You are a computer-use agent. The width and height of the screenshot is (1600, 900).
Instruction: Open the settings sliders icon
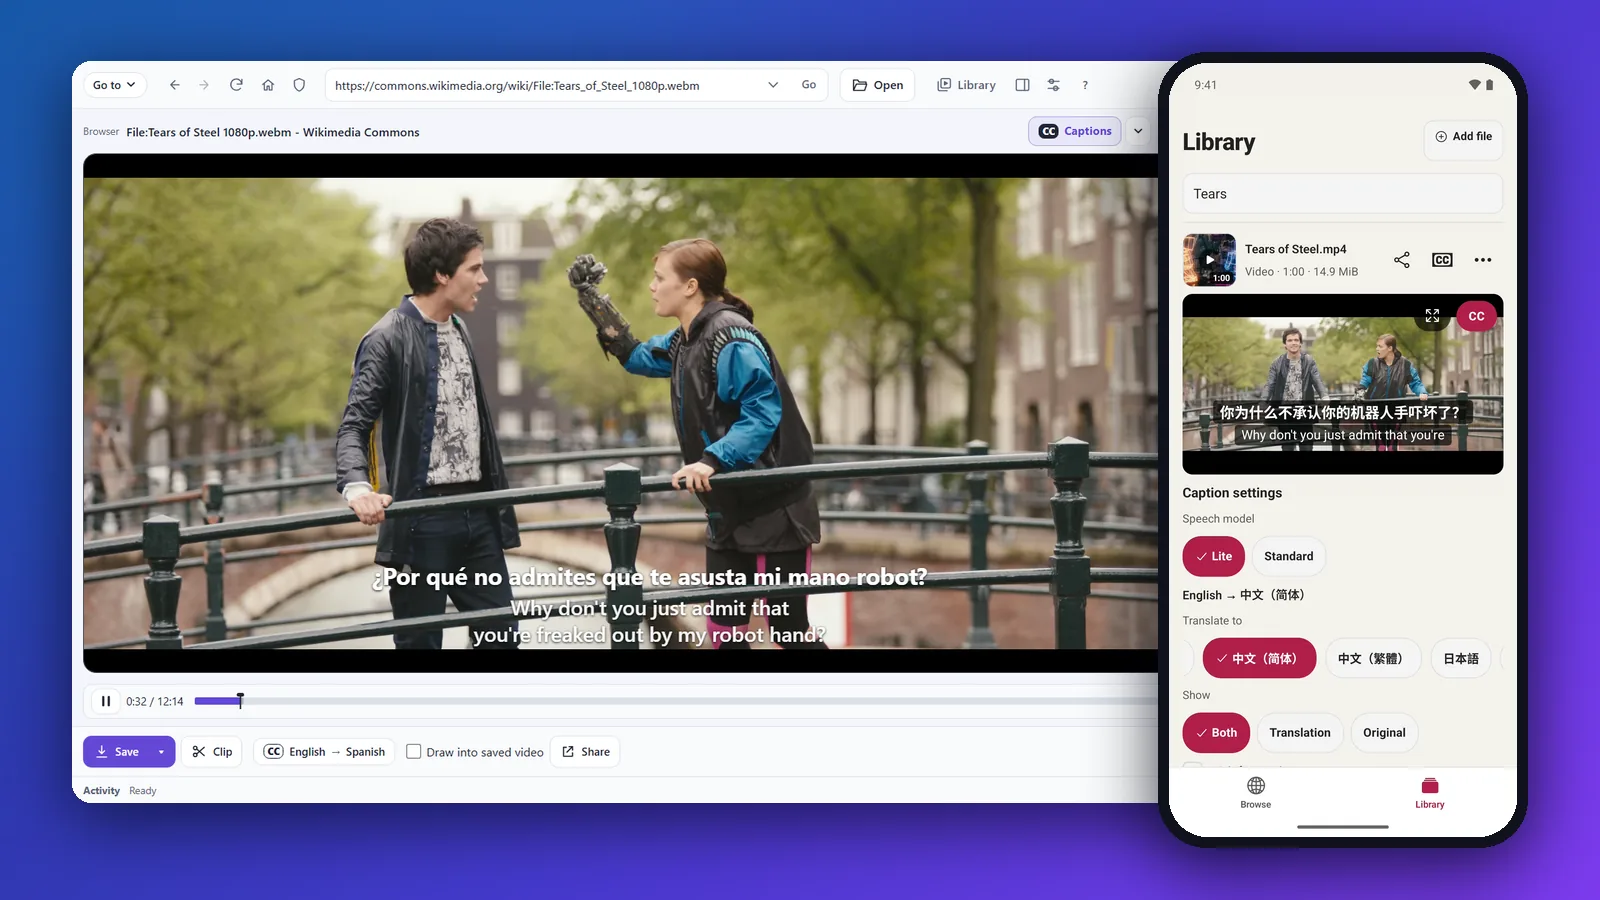coord(1053,85)
